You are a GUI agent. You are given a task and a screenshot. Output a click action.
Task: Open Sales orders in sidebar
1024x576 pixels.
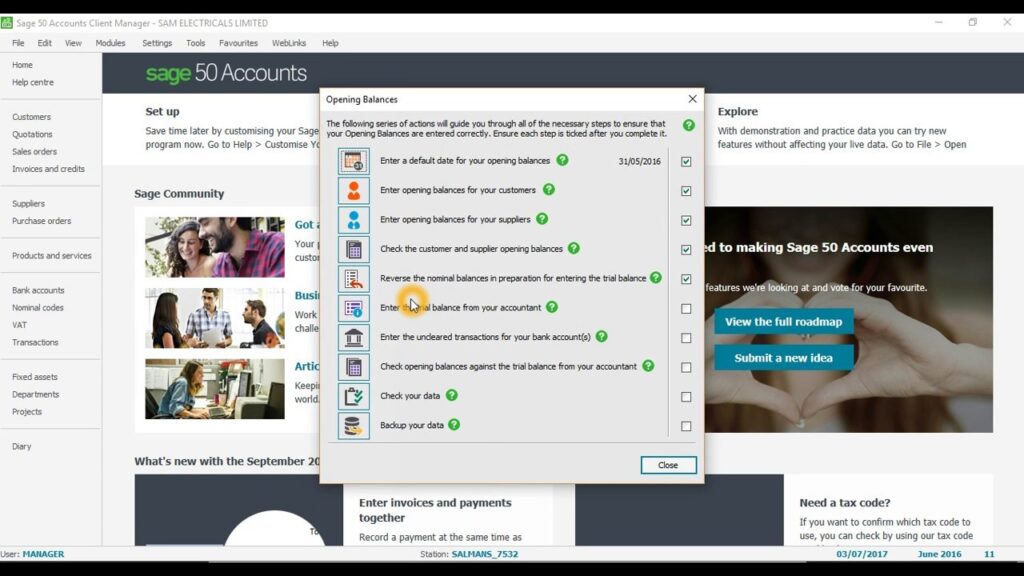click(x=35, y=152)
